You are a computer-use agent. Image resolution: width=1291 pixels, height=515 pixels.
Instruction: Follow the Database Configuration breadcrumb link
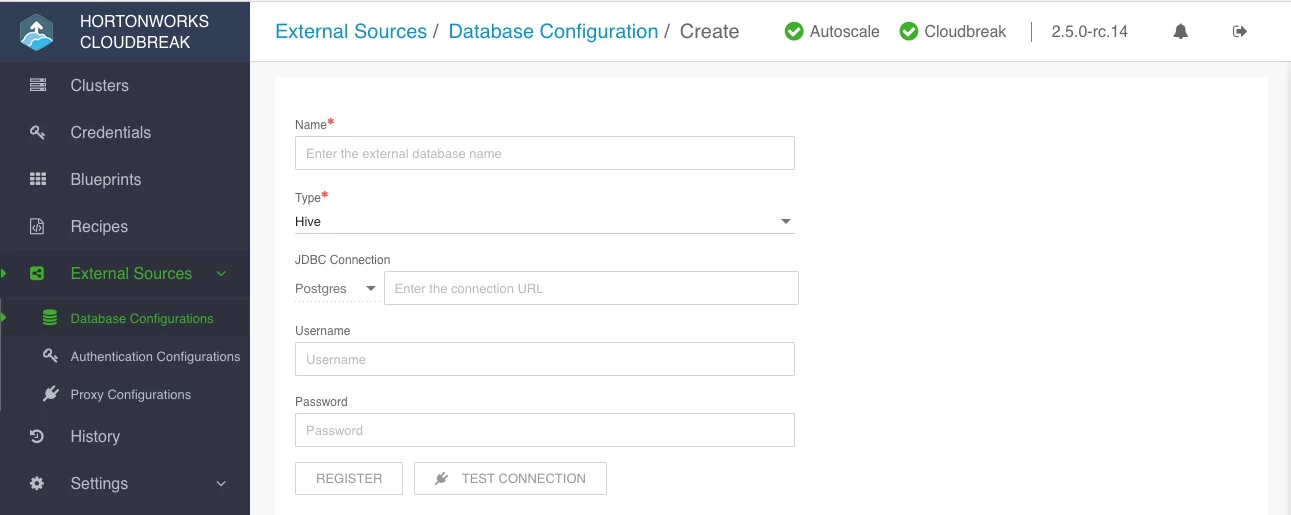click(x=553, y=31)
